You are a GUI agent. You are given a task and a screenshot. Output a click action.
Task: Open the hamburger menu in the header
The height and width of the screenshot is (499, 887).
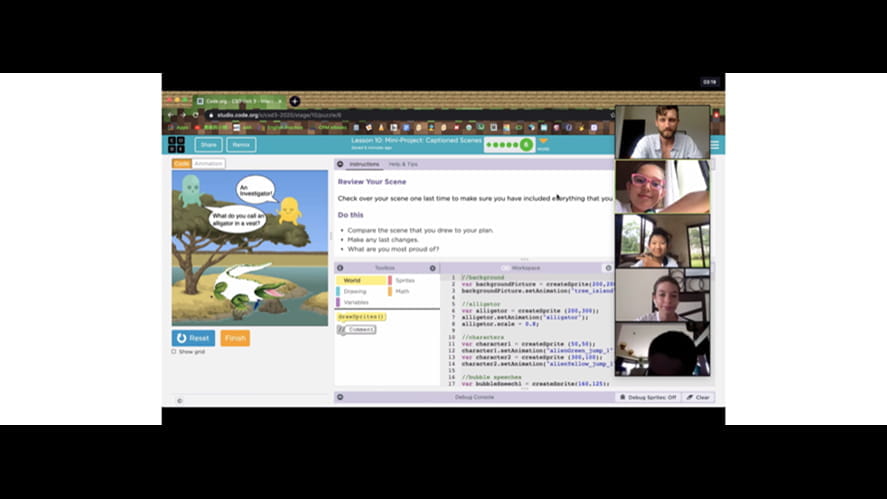tap(714, 145)
